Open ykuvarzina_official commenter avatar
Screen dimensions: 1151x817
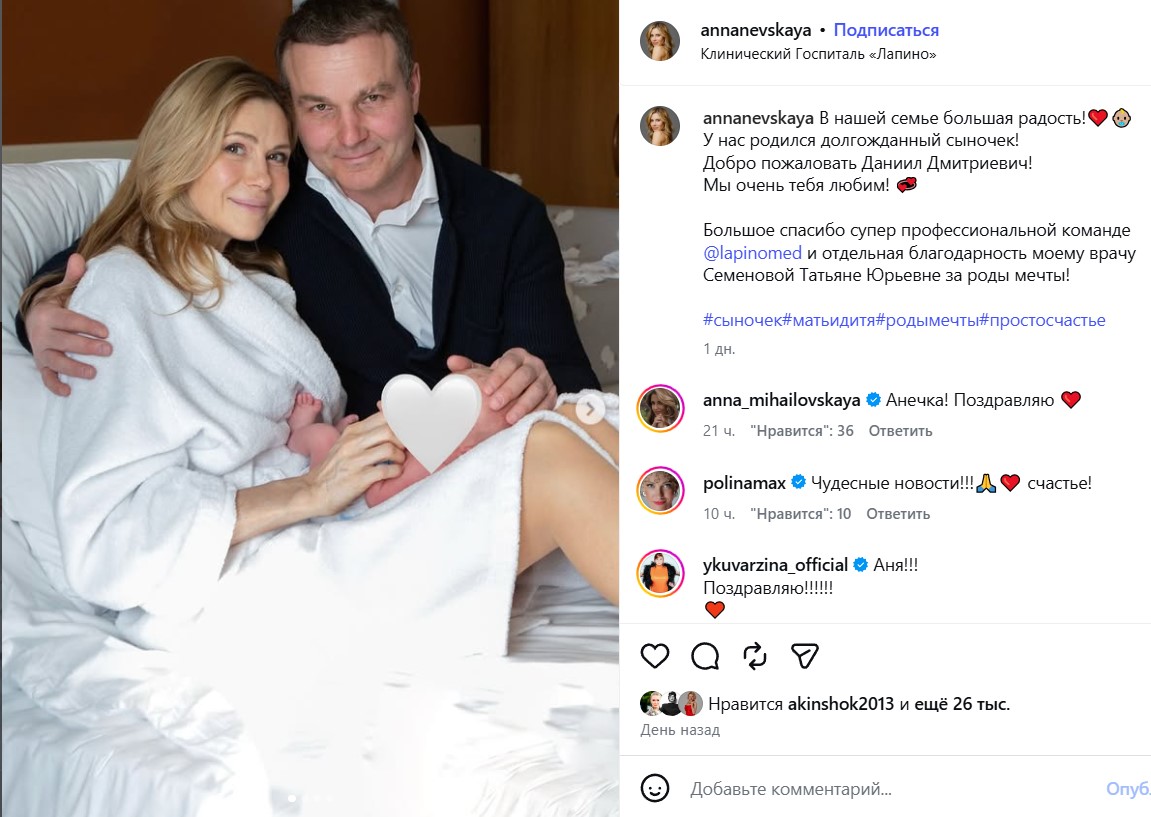pos(660,572)
